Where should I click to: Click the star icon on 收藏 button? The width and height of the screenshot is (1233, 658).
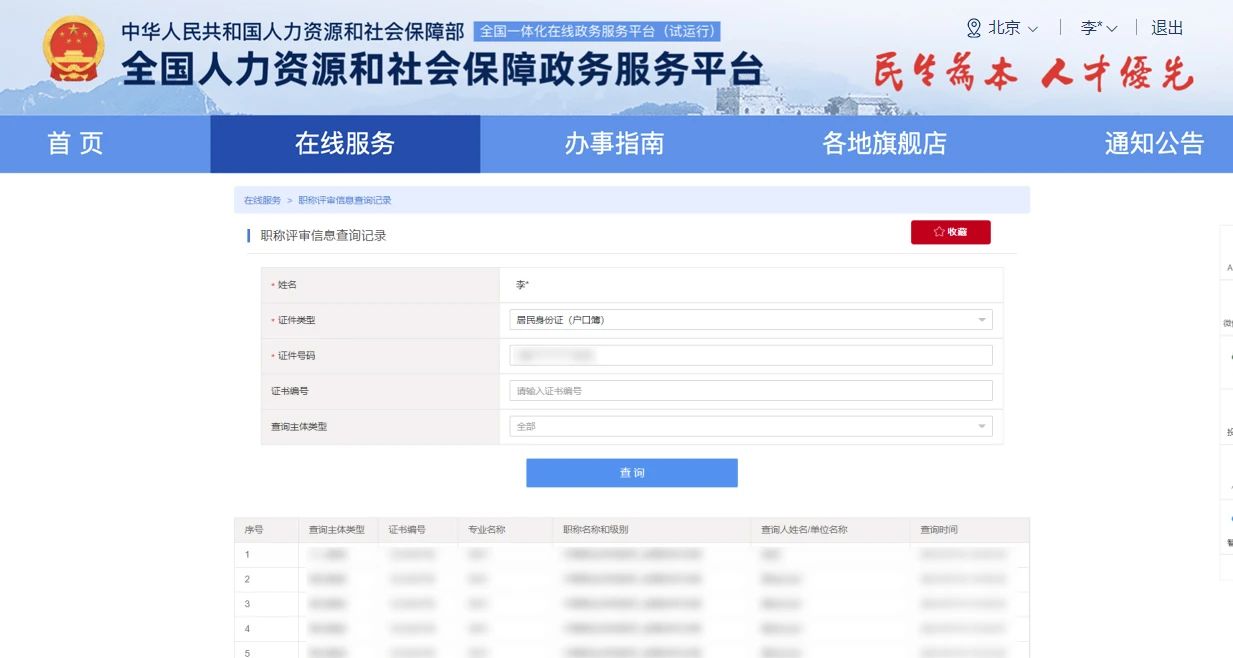pyautogui.click(x=938, y=232)
